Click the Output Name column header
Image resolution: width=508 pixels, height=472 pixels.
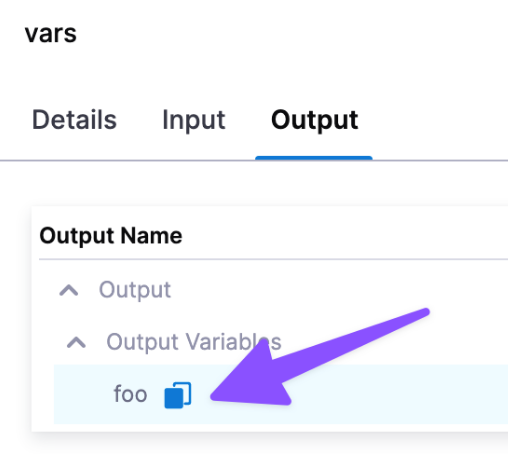click(x=111, y=236)
